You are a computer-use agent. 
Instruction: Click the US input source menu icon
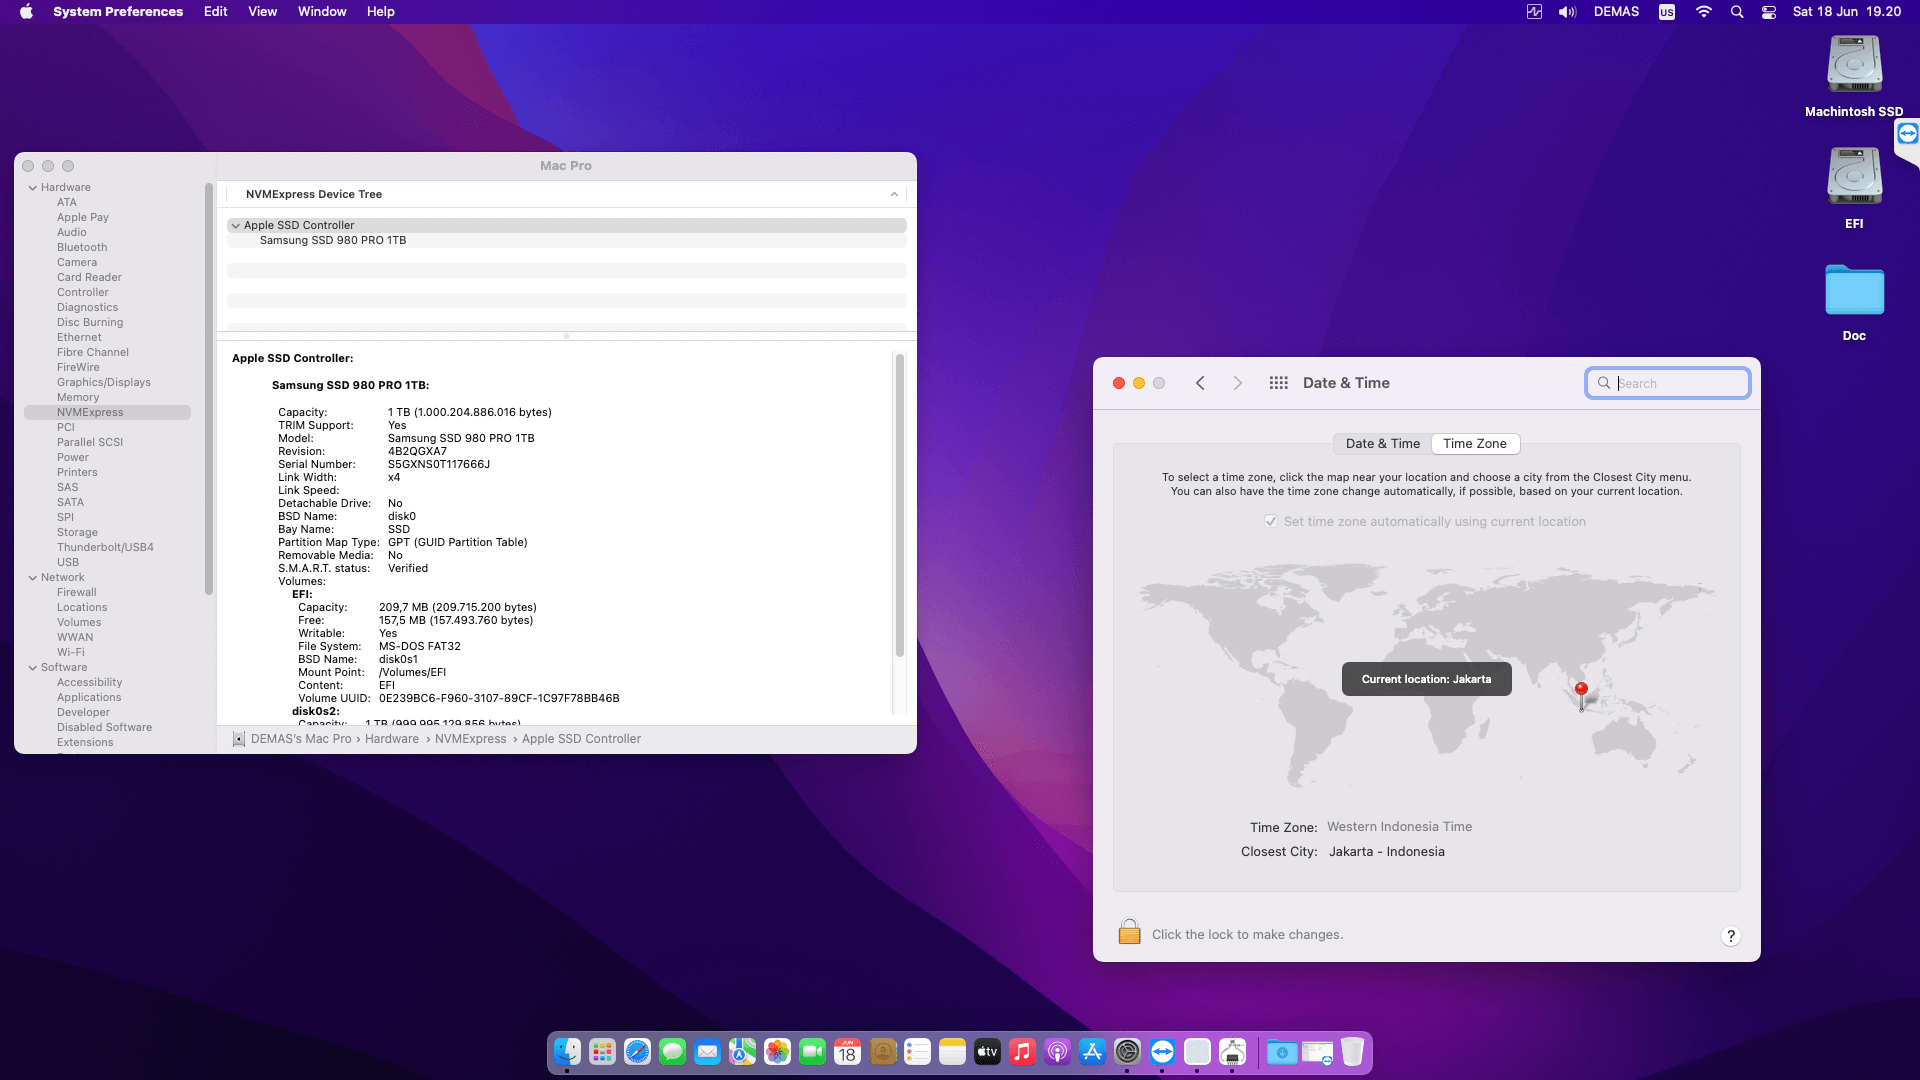(1667, 12)
